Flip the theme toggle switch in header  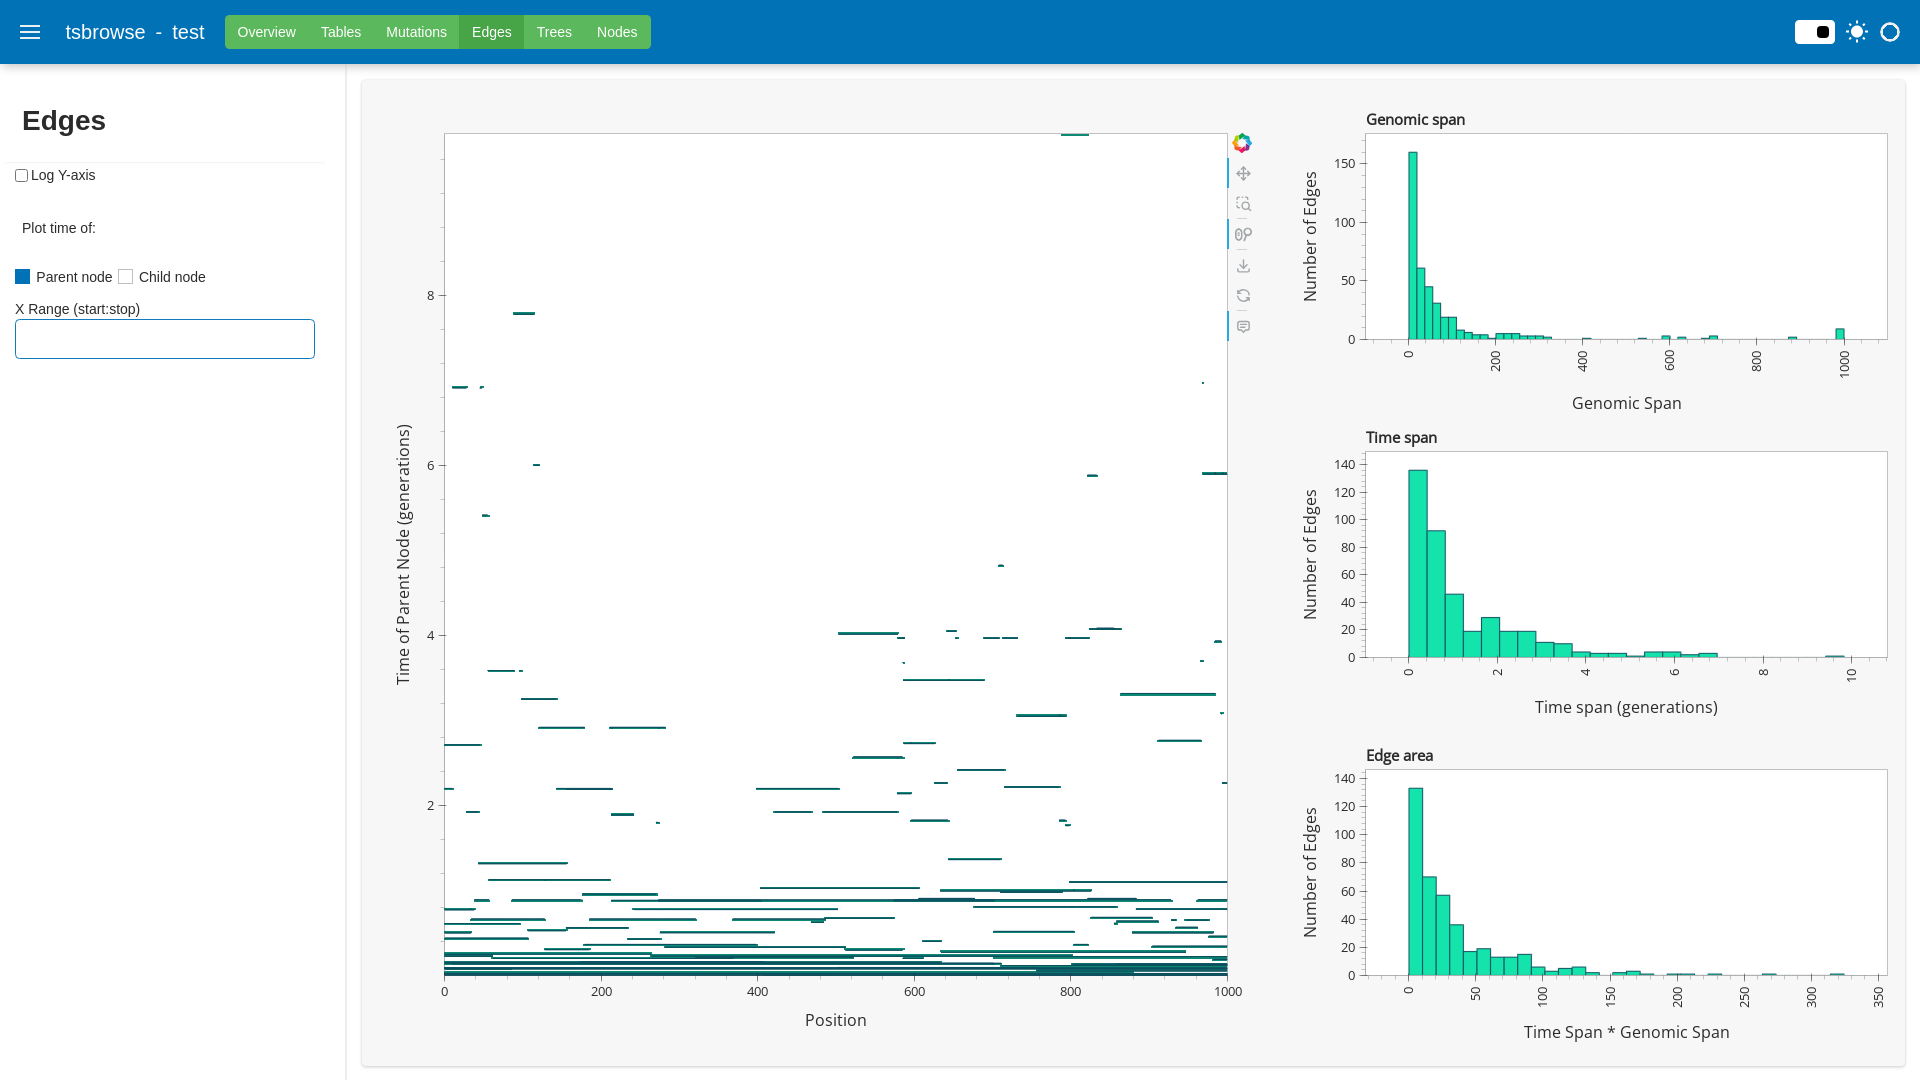1814,32
